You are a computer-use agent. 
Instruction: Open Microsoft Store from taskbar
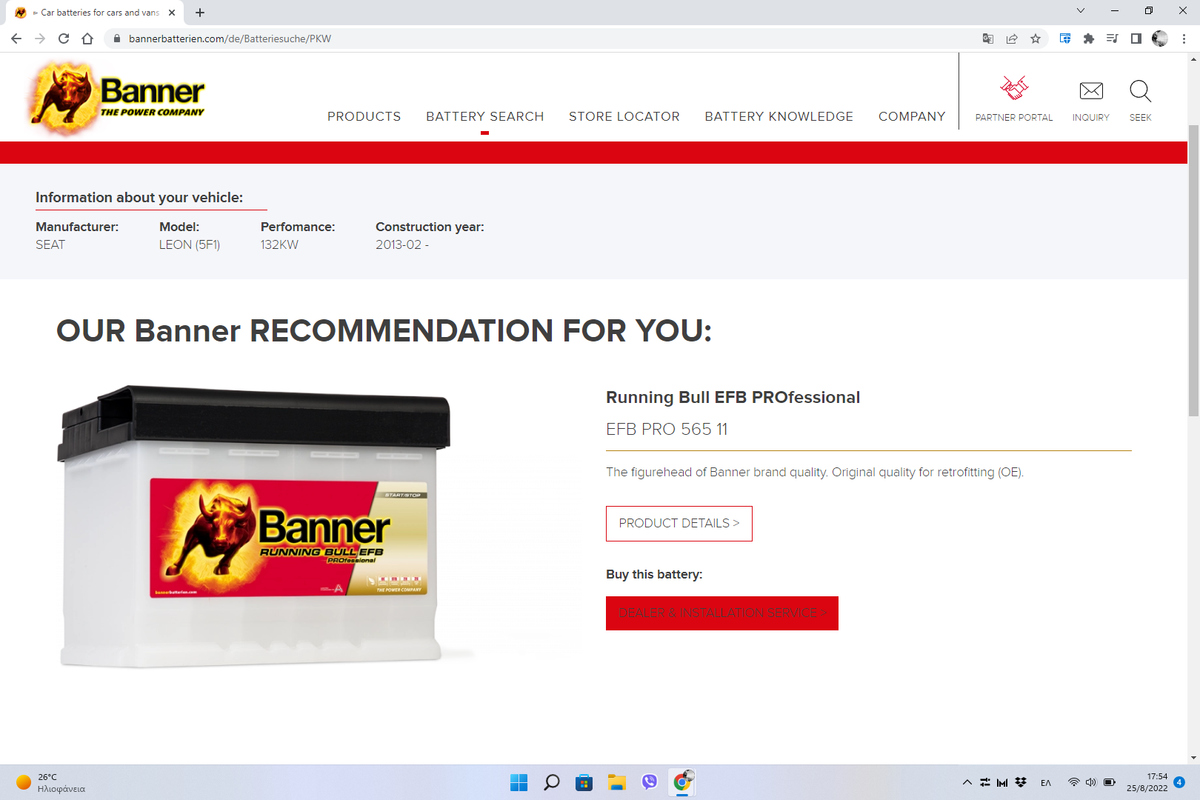click(x=584, y=782)
